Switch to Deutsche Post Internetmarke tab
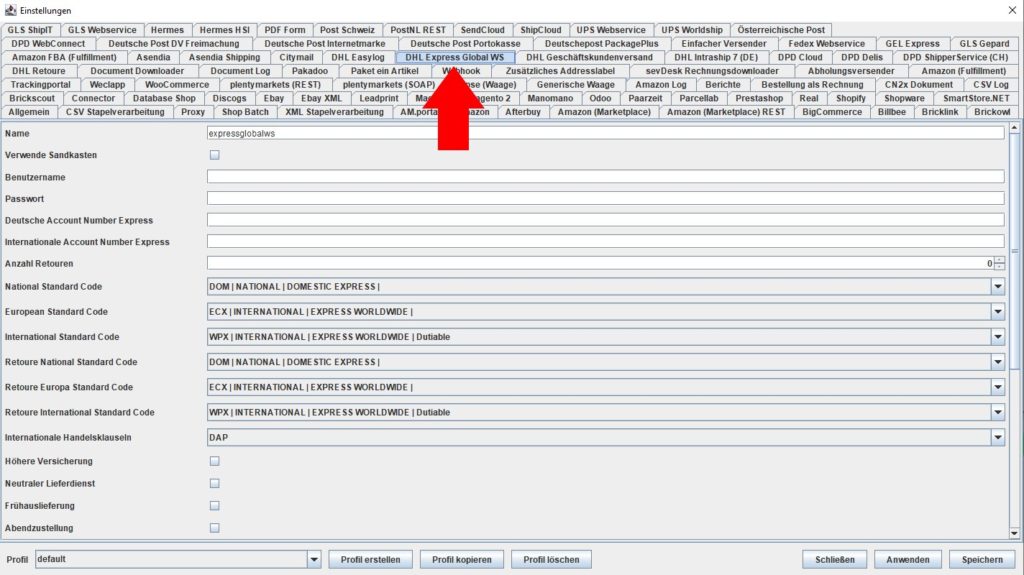Viewport: 1024px width, 575px height. (x=325, y=44)
